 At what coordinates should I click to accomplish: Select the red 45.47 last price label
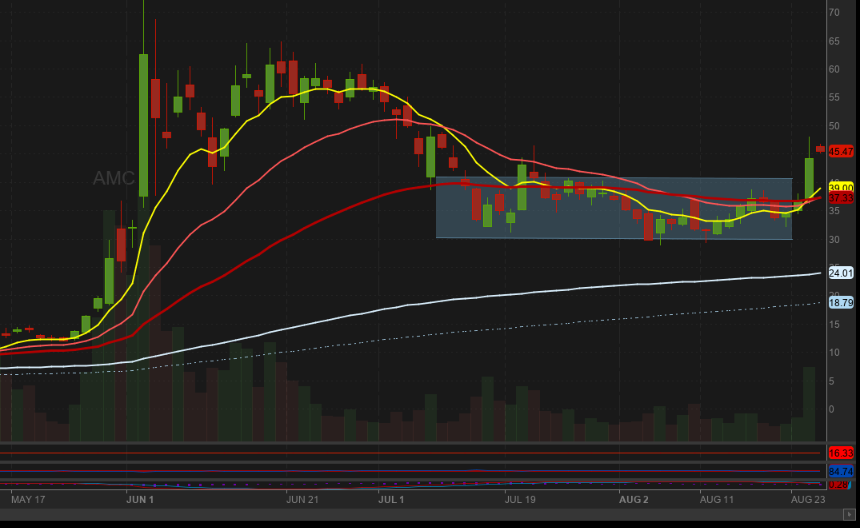[840, 151]
